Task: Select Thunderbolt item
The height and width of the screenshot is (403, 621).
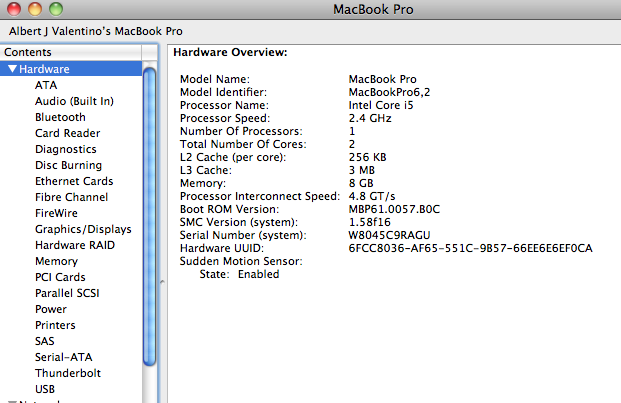Action: (x=68, y=373)
